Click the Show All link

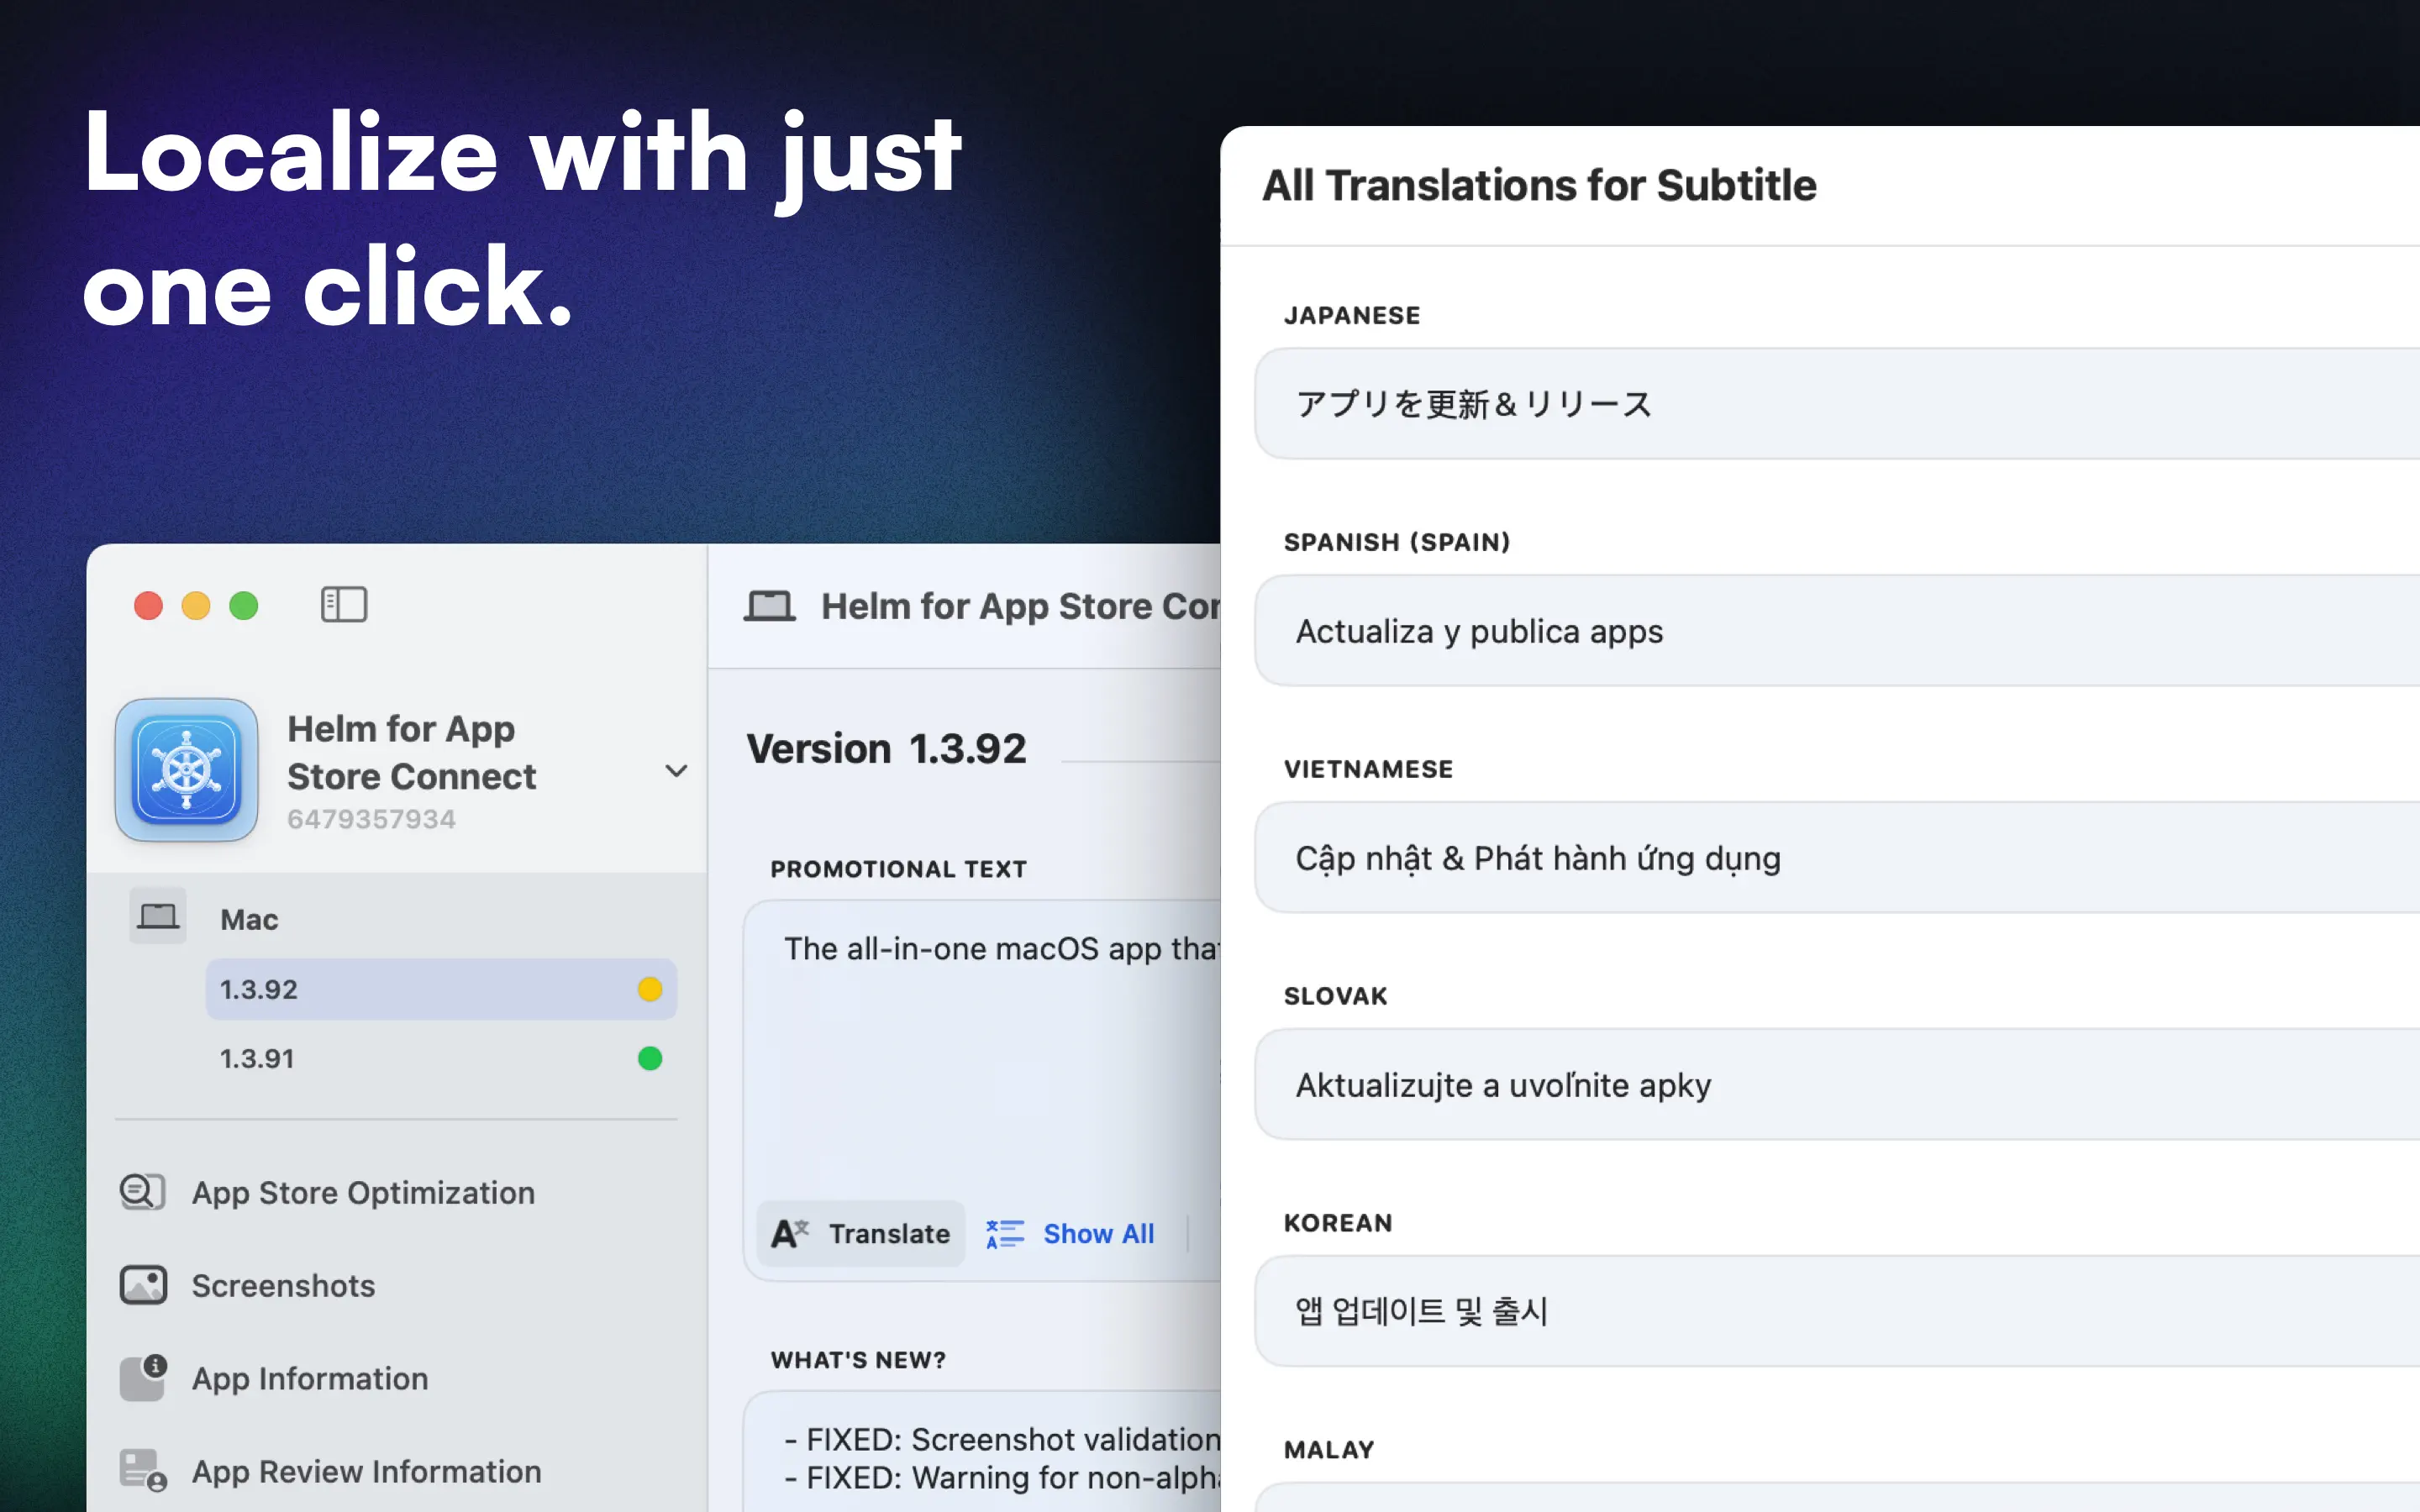[1098, 1234]
